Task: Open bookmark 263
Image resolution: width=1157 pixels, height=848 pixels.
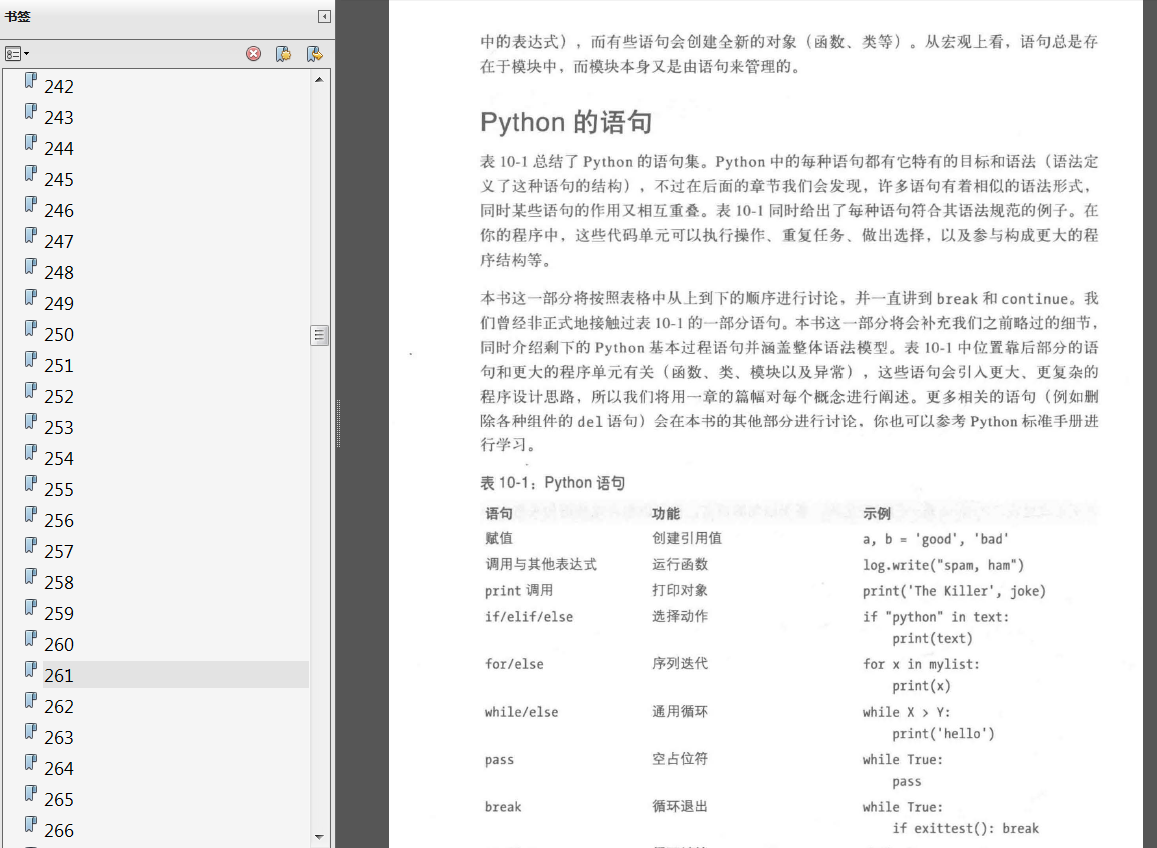Action: [58, 738]
